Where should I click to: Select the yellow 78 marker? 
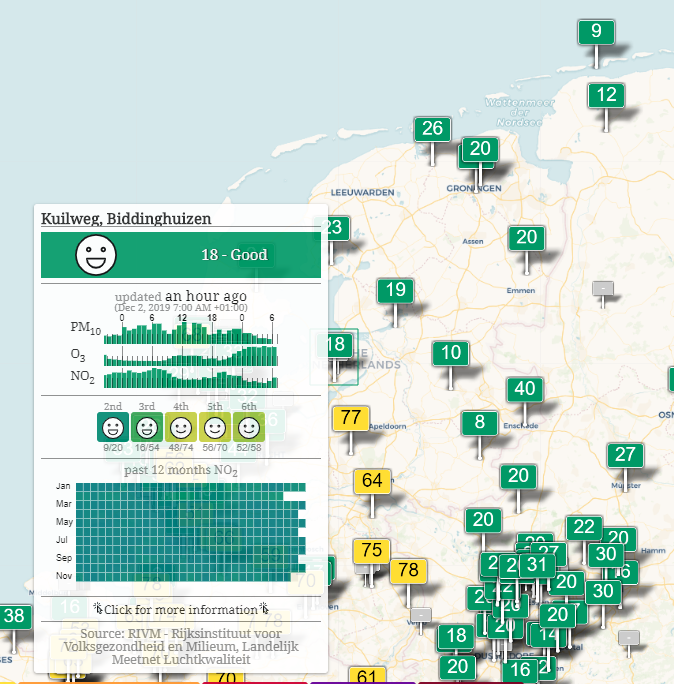(408, 571)
